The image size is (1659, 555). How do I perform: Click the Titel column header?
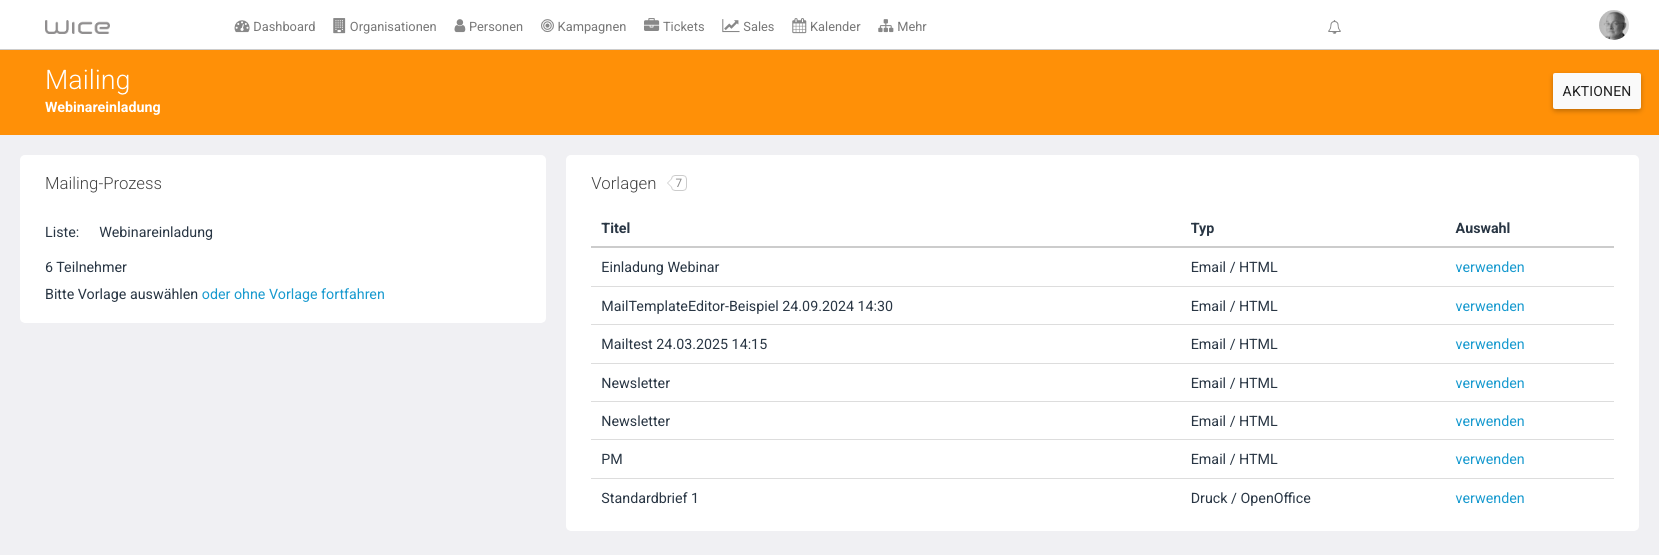(x=616, y=228)
